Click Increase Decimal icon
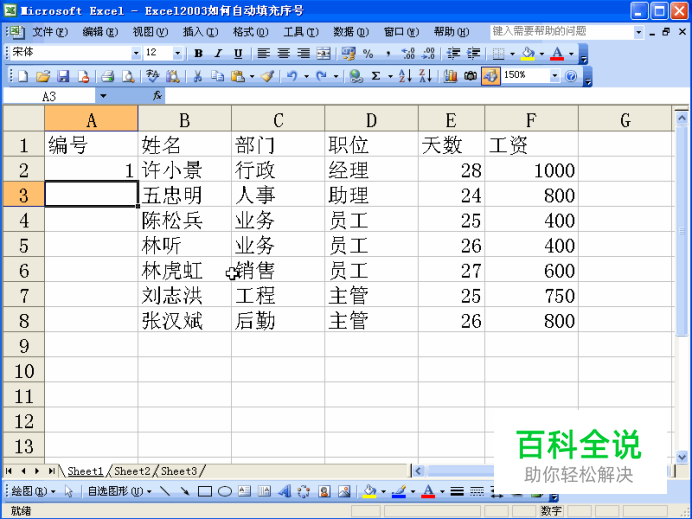Image resolution: width=692 pixels, height=519 pixels. click(408, 53)
